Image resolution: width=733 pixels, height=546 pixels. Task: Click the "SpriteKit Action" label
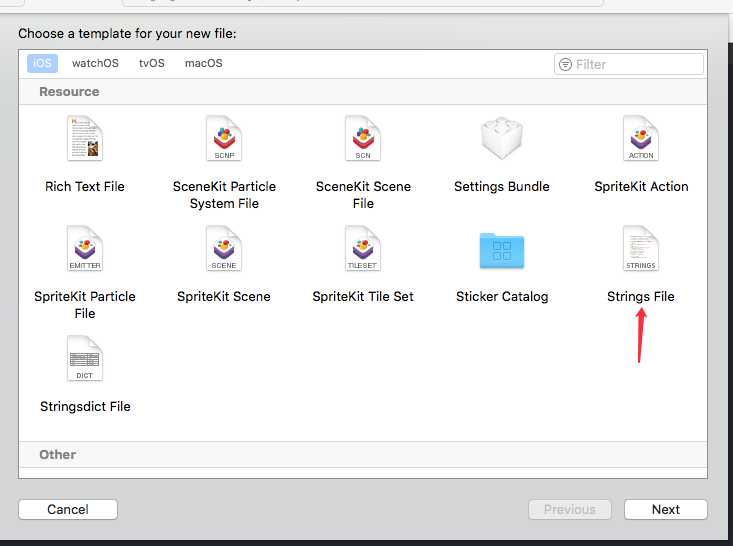click(641, 187)
